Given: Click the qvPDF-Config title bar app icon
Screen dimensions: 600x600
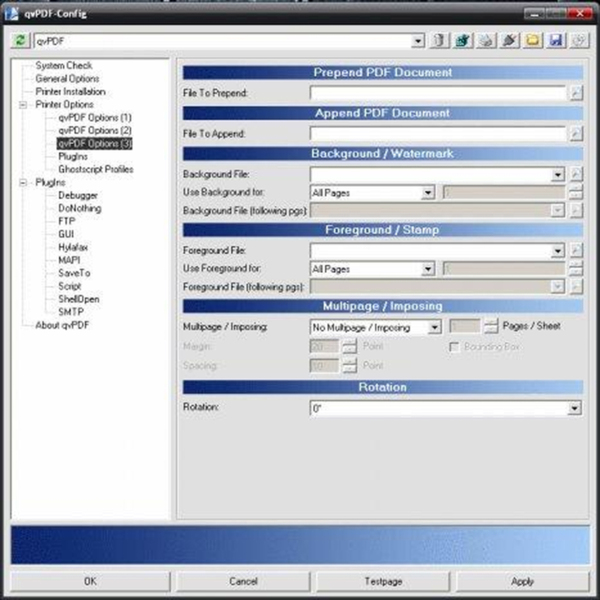Looking at the screenshot, I should point(11,13).
